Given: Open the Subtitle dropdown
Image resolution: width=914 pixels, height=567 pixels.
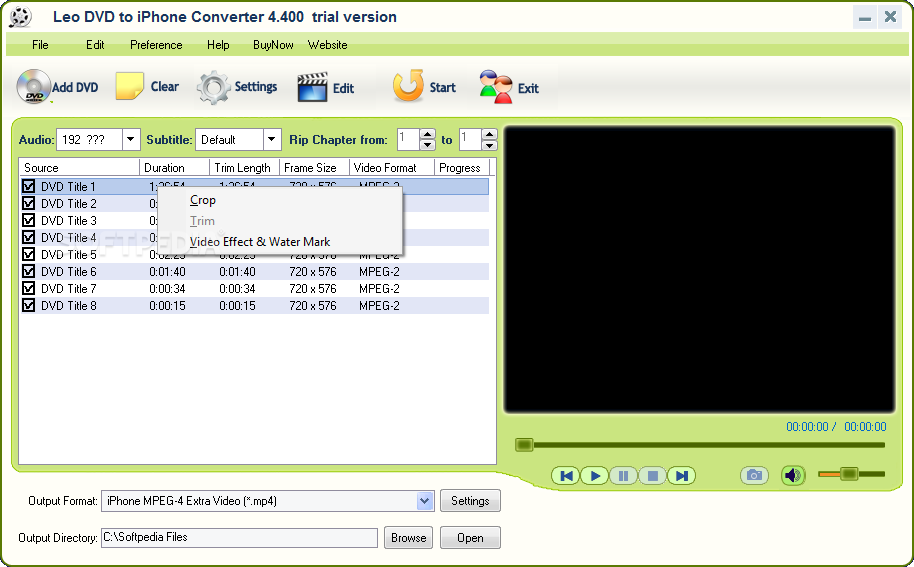Looking at the screenshot, I should tap(272, 140).
